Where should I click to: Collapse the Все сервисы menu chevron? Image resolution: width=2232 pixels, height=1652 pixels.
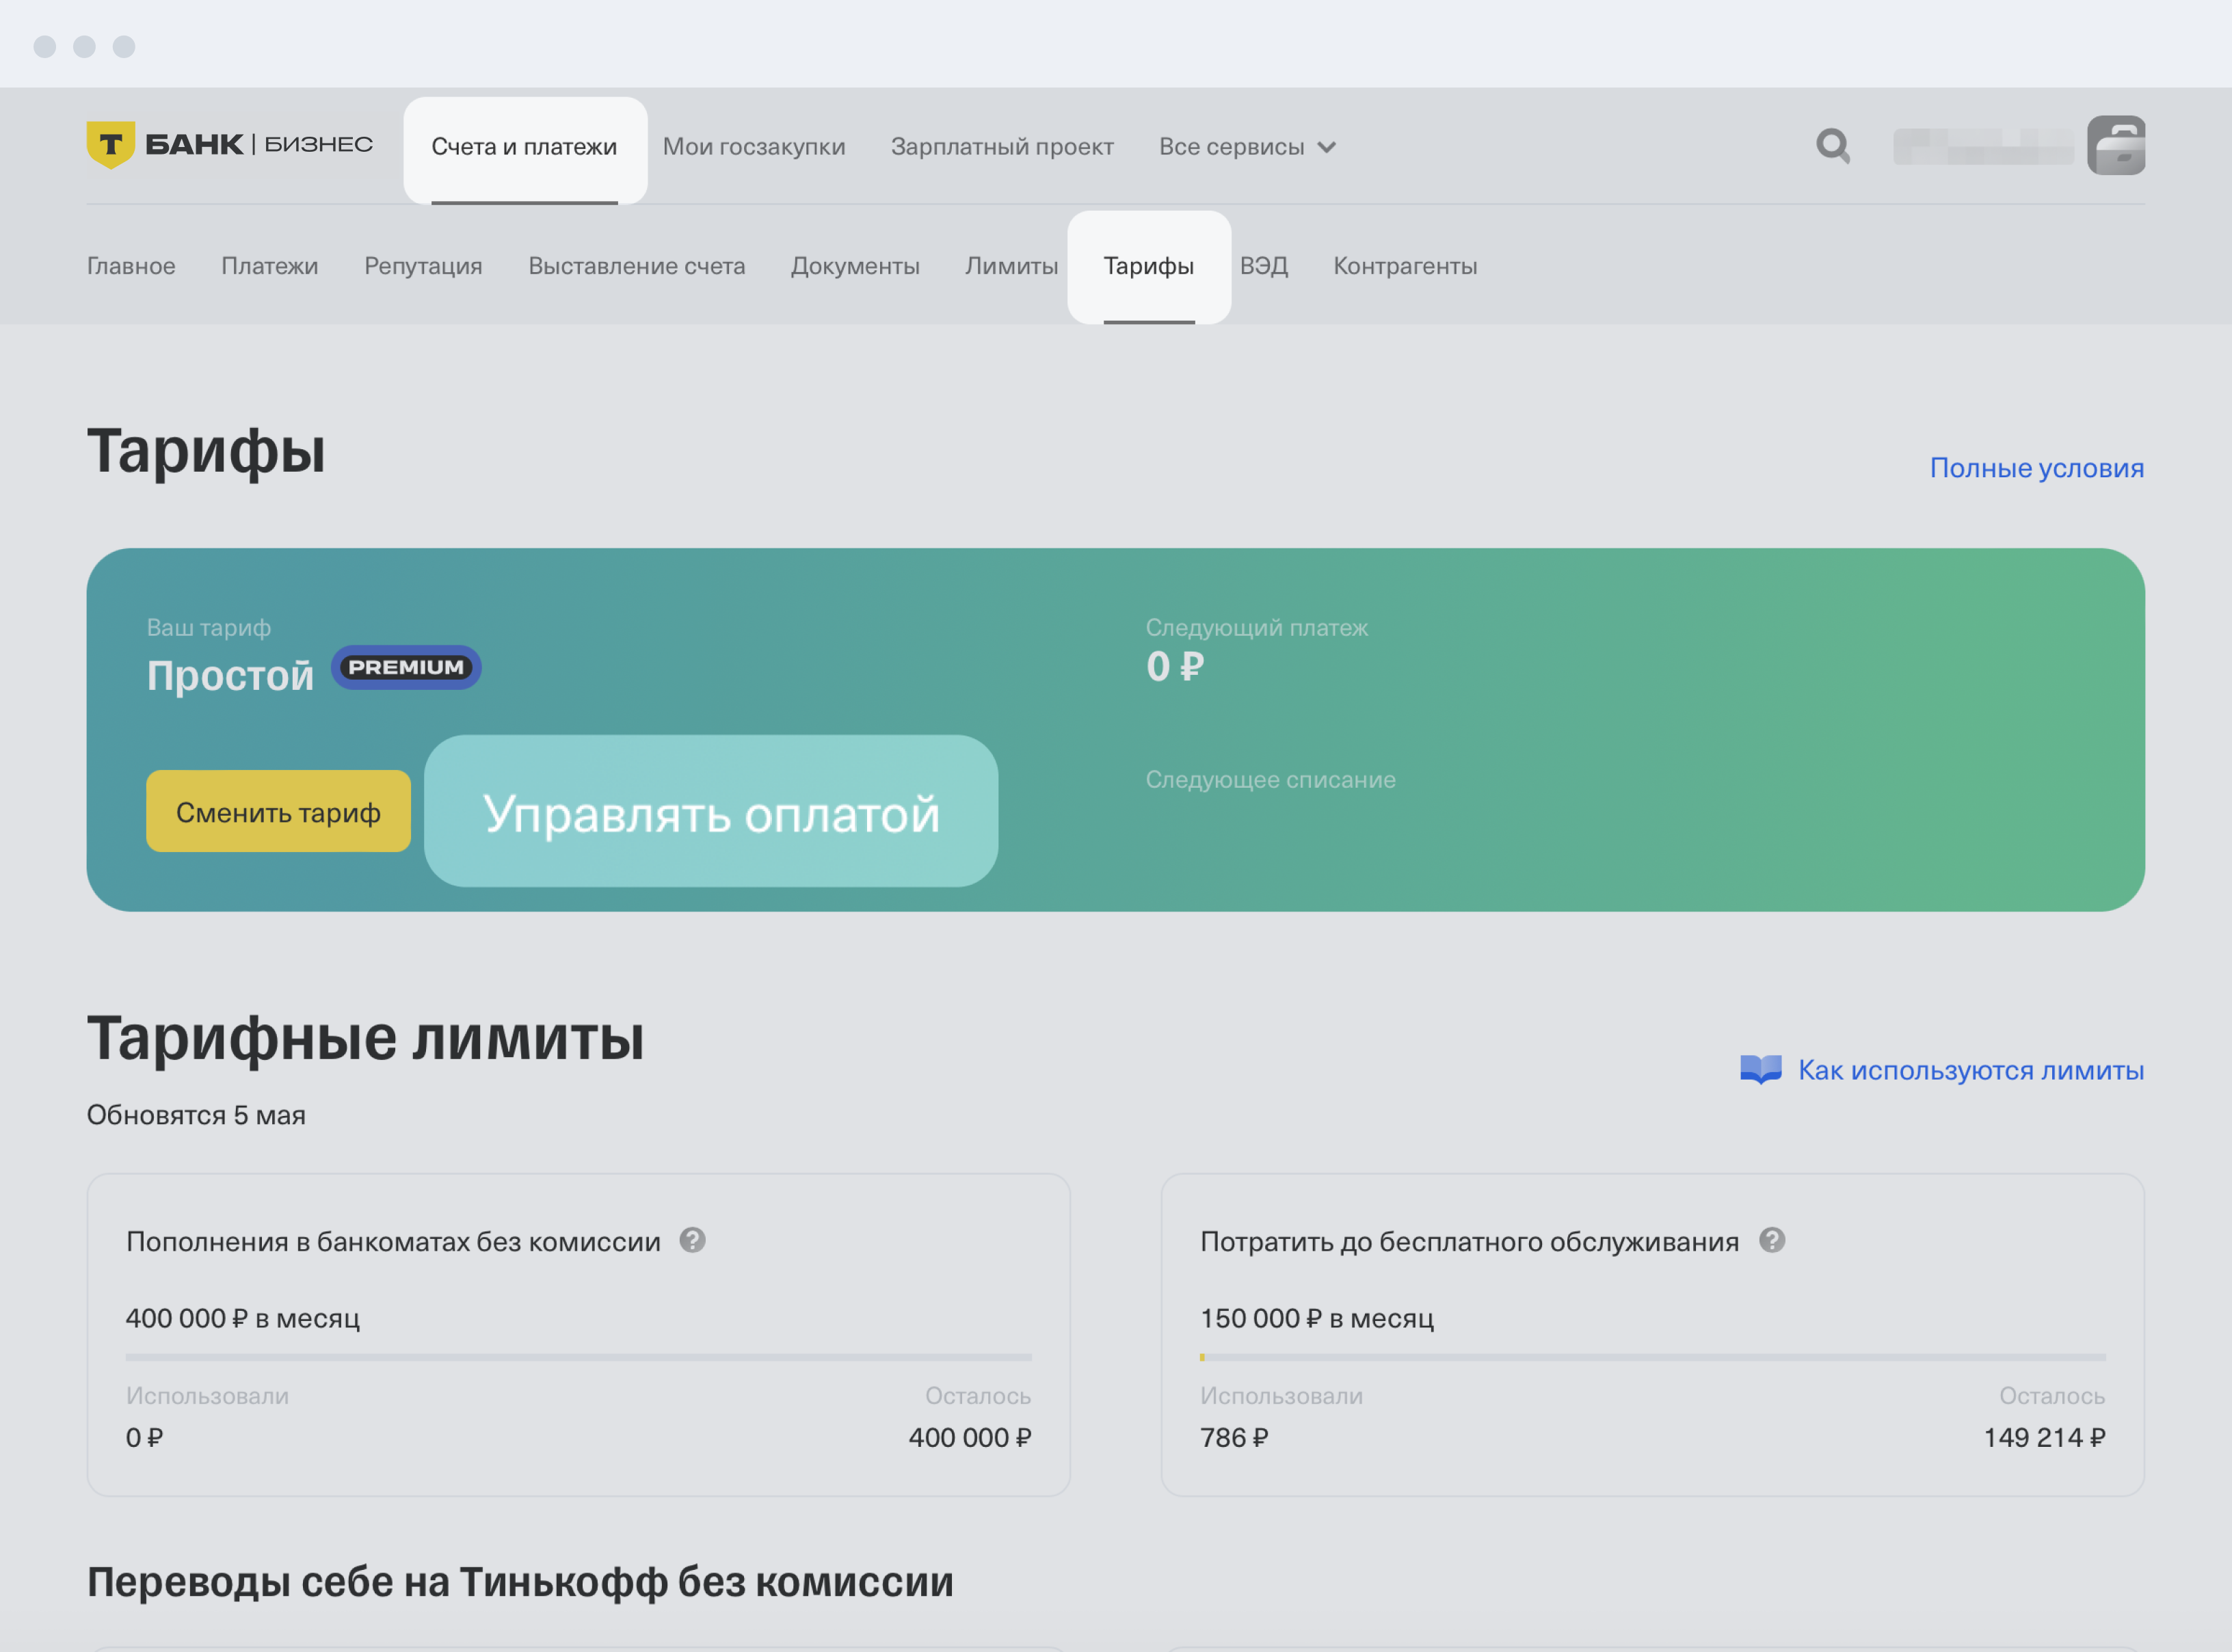pyautogui.click(x=1329, y=147)
